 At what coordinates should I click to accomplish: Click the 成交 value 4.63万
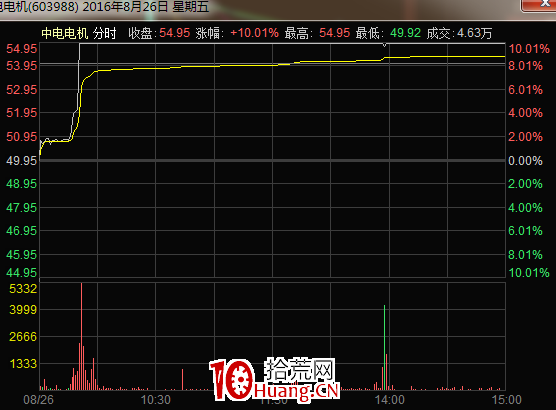click(474, 33)
